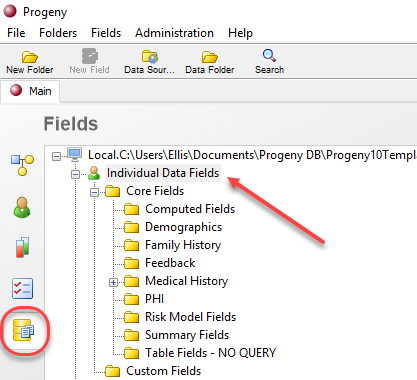Screen dimensions: 417x380
Task: Click the PHI folder icon
Action: click(x=131, y=299)
